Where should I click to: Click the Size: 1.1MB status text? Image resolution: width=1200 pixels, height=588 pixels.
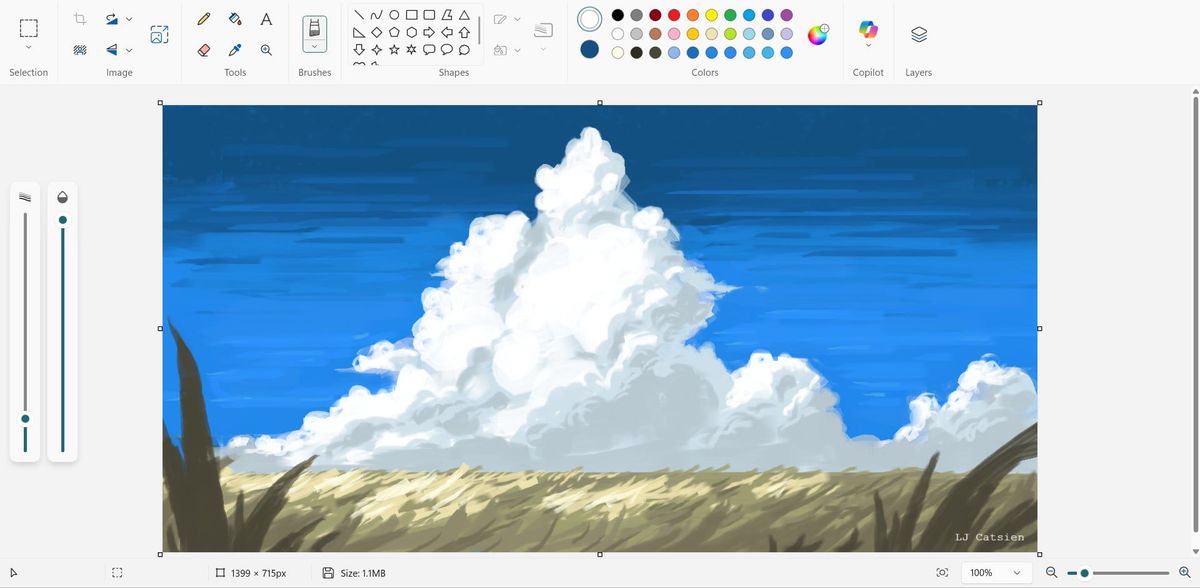(363, 573)
